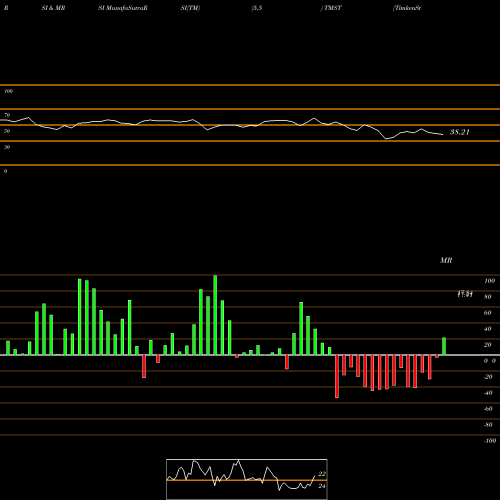Click the 'TMST' ticker text

pyautogui.click(x=333, y=8)
